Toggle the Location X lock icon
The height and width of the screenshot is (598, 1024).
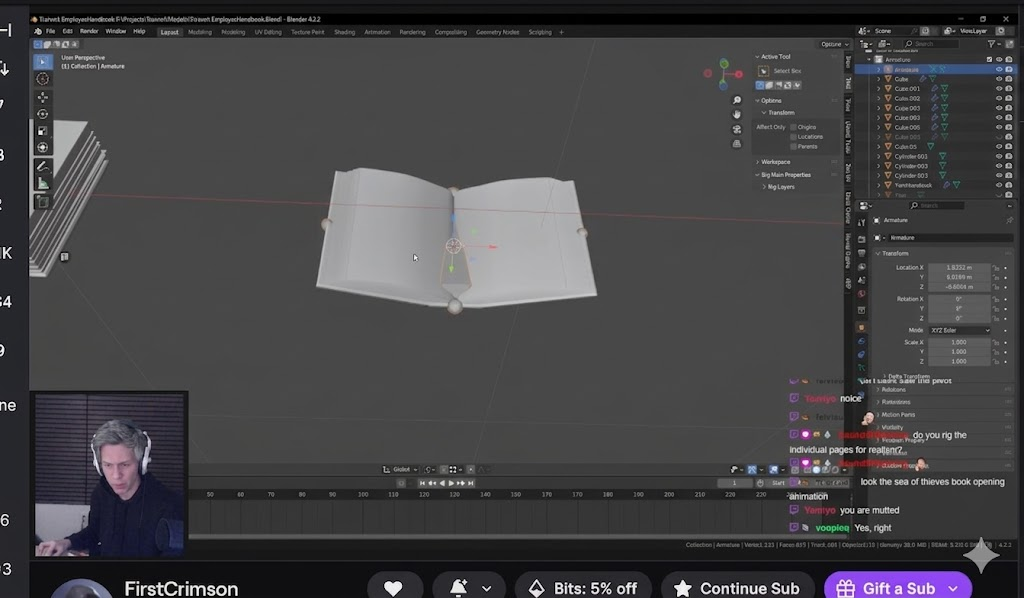click(x=996, y=268)
